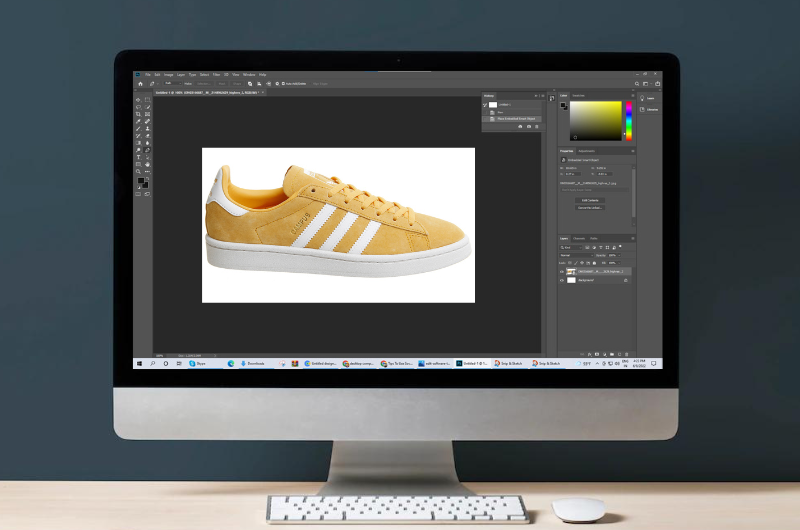
Task: Delete current state in History panel
Action: 536,127
